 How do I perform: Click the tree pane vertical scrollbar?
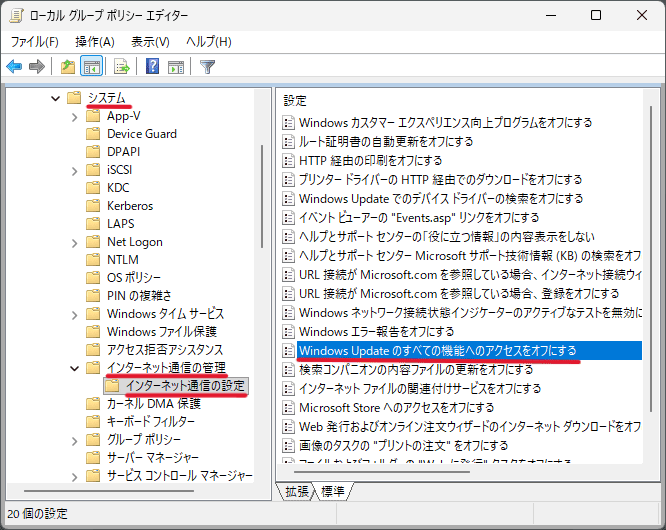pyautogui.click(x=262, y=196)
